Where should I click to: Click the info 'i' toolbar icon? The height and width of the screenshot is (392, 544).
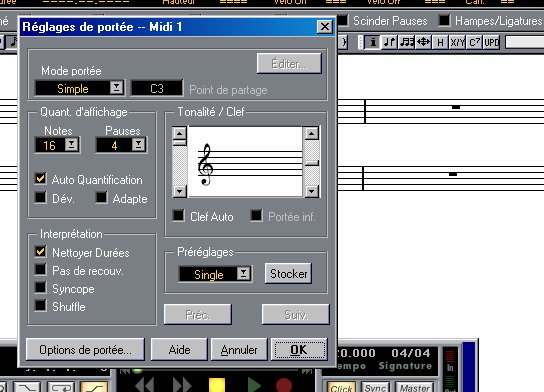point(373,42)
